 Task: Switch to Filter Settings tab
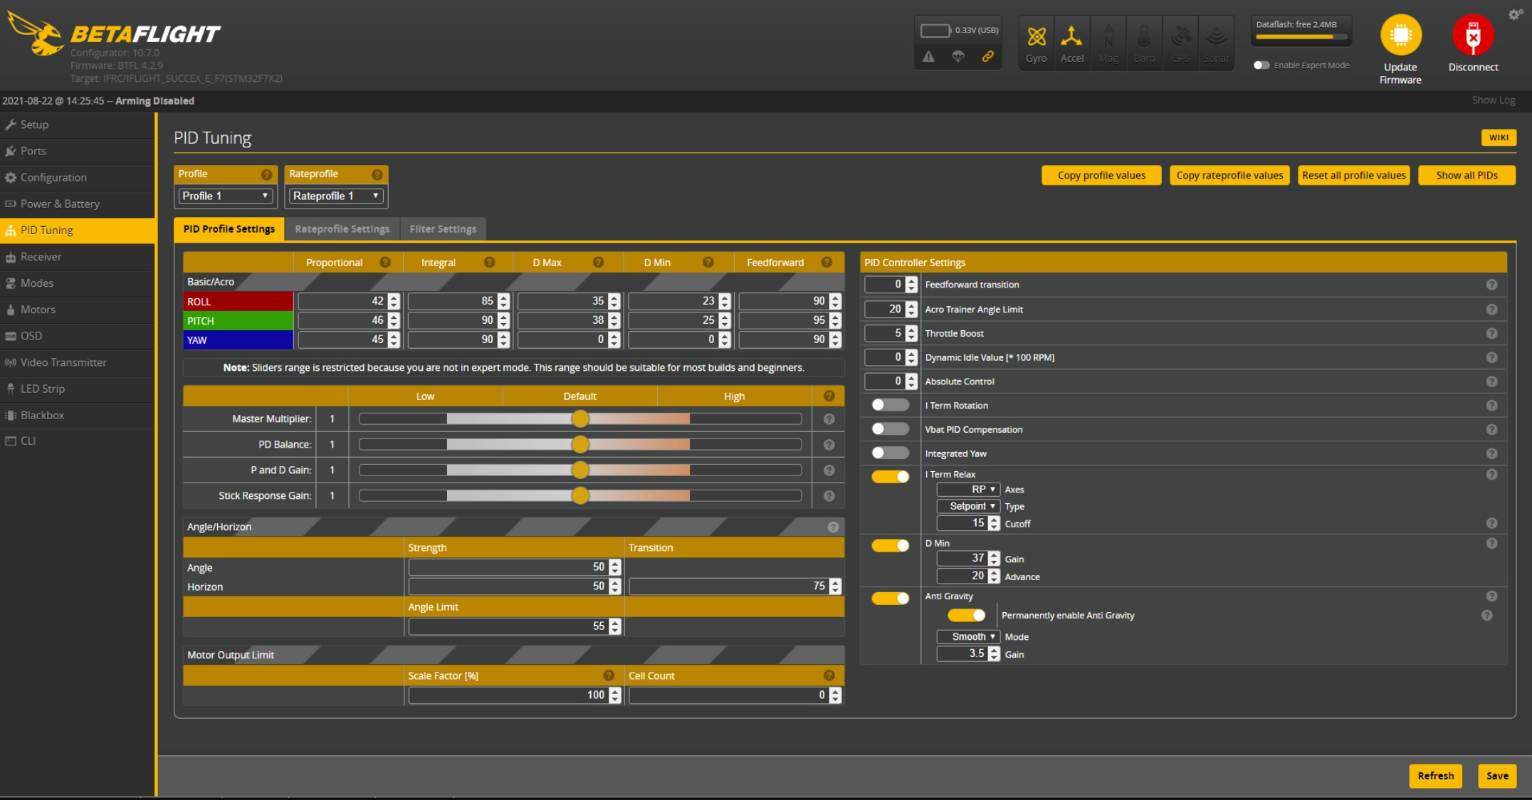pos(443,229)
